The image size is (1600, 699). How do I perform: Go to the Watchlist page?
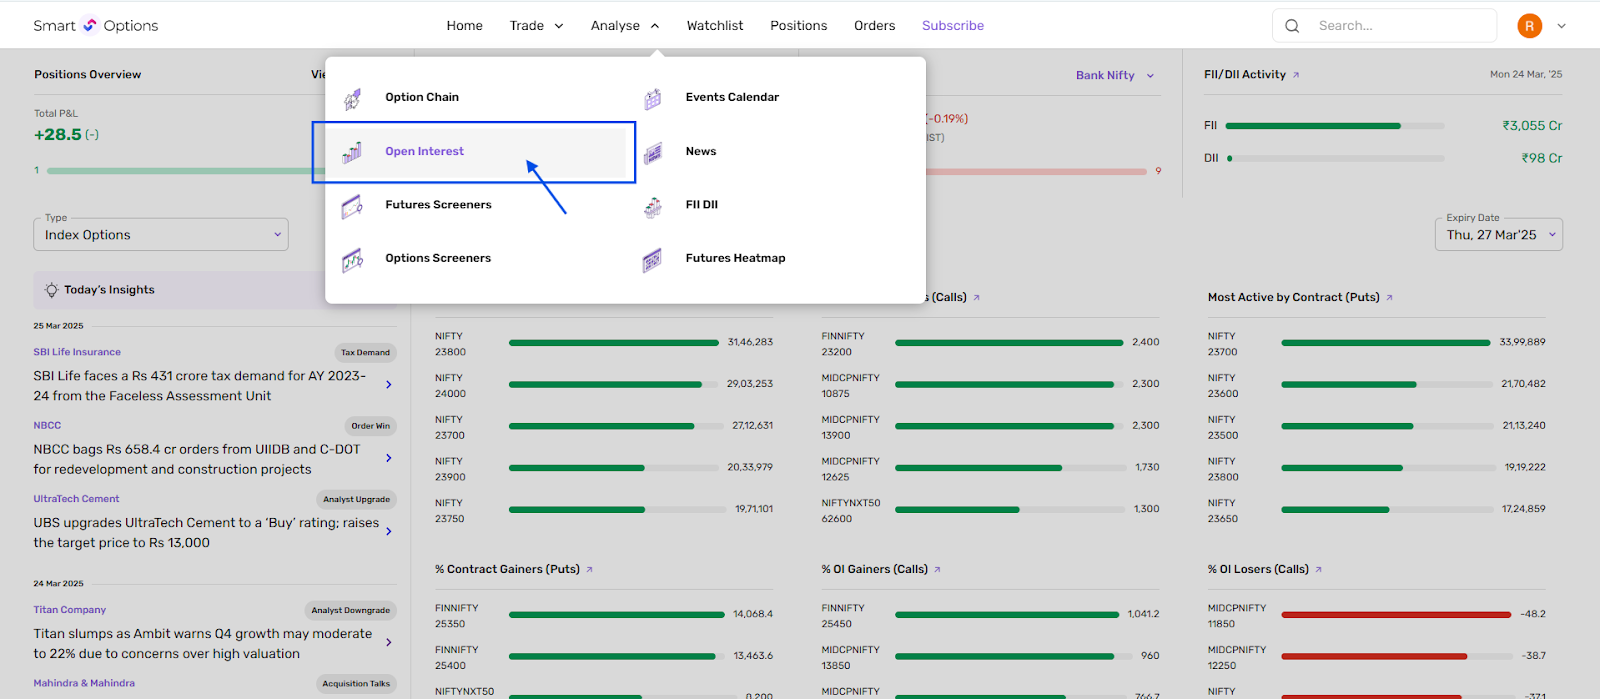714,26
